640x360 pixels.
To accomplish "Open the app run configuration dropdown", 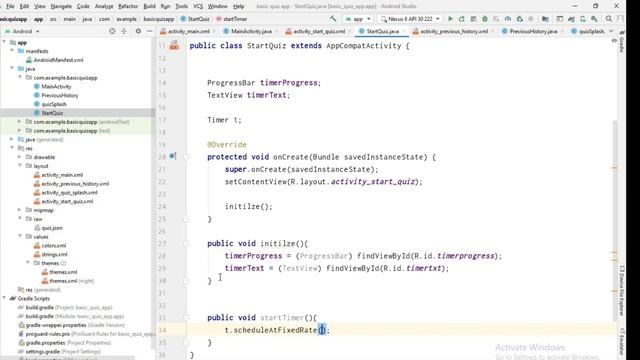I will (358, 19).
